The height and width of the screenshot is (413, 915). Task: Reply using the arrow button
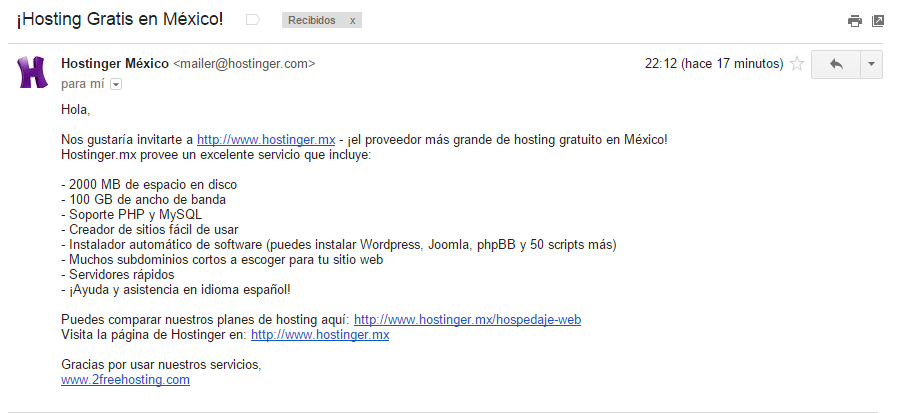836,64
